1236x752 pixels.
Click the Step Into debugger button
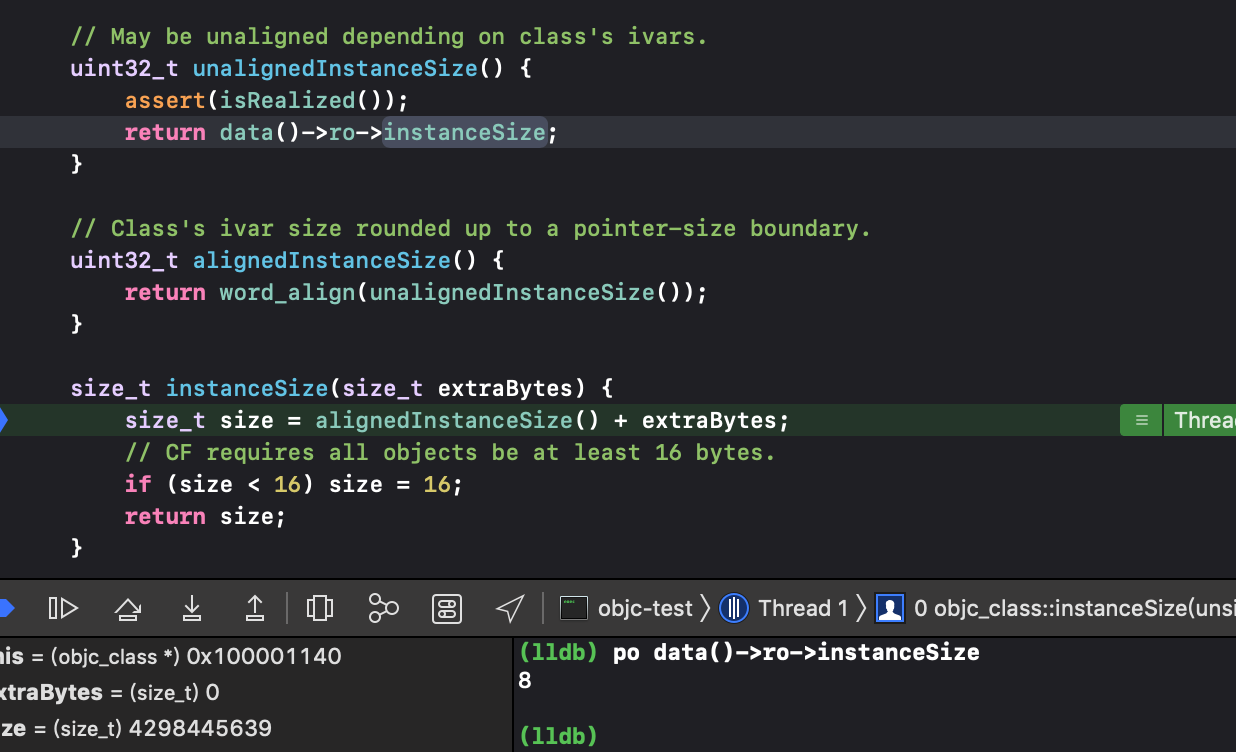[192, 608]
